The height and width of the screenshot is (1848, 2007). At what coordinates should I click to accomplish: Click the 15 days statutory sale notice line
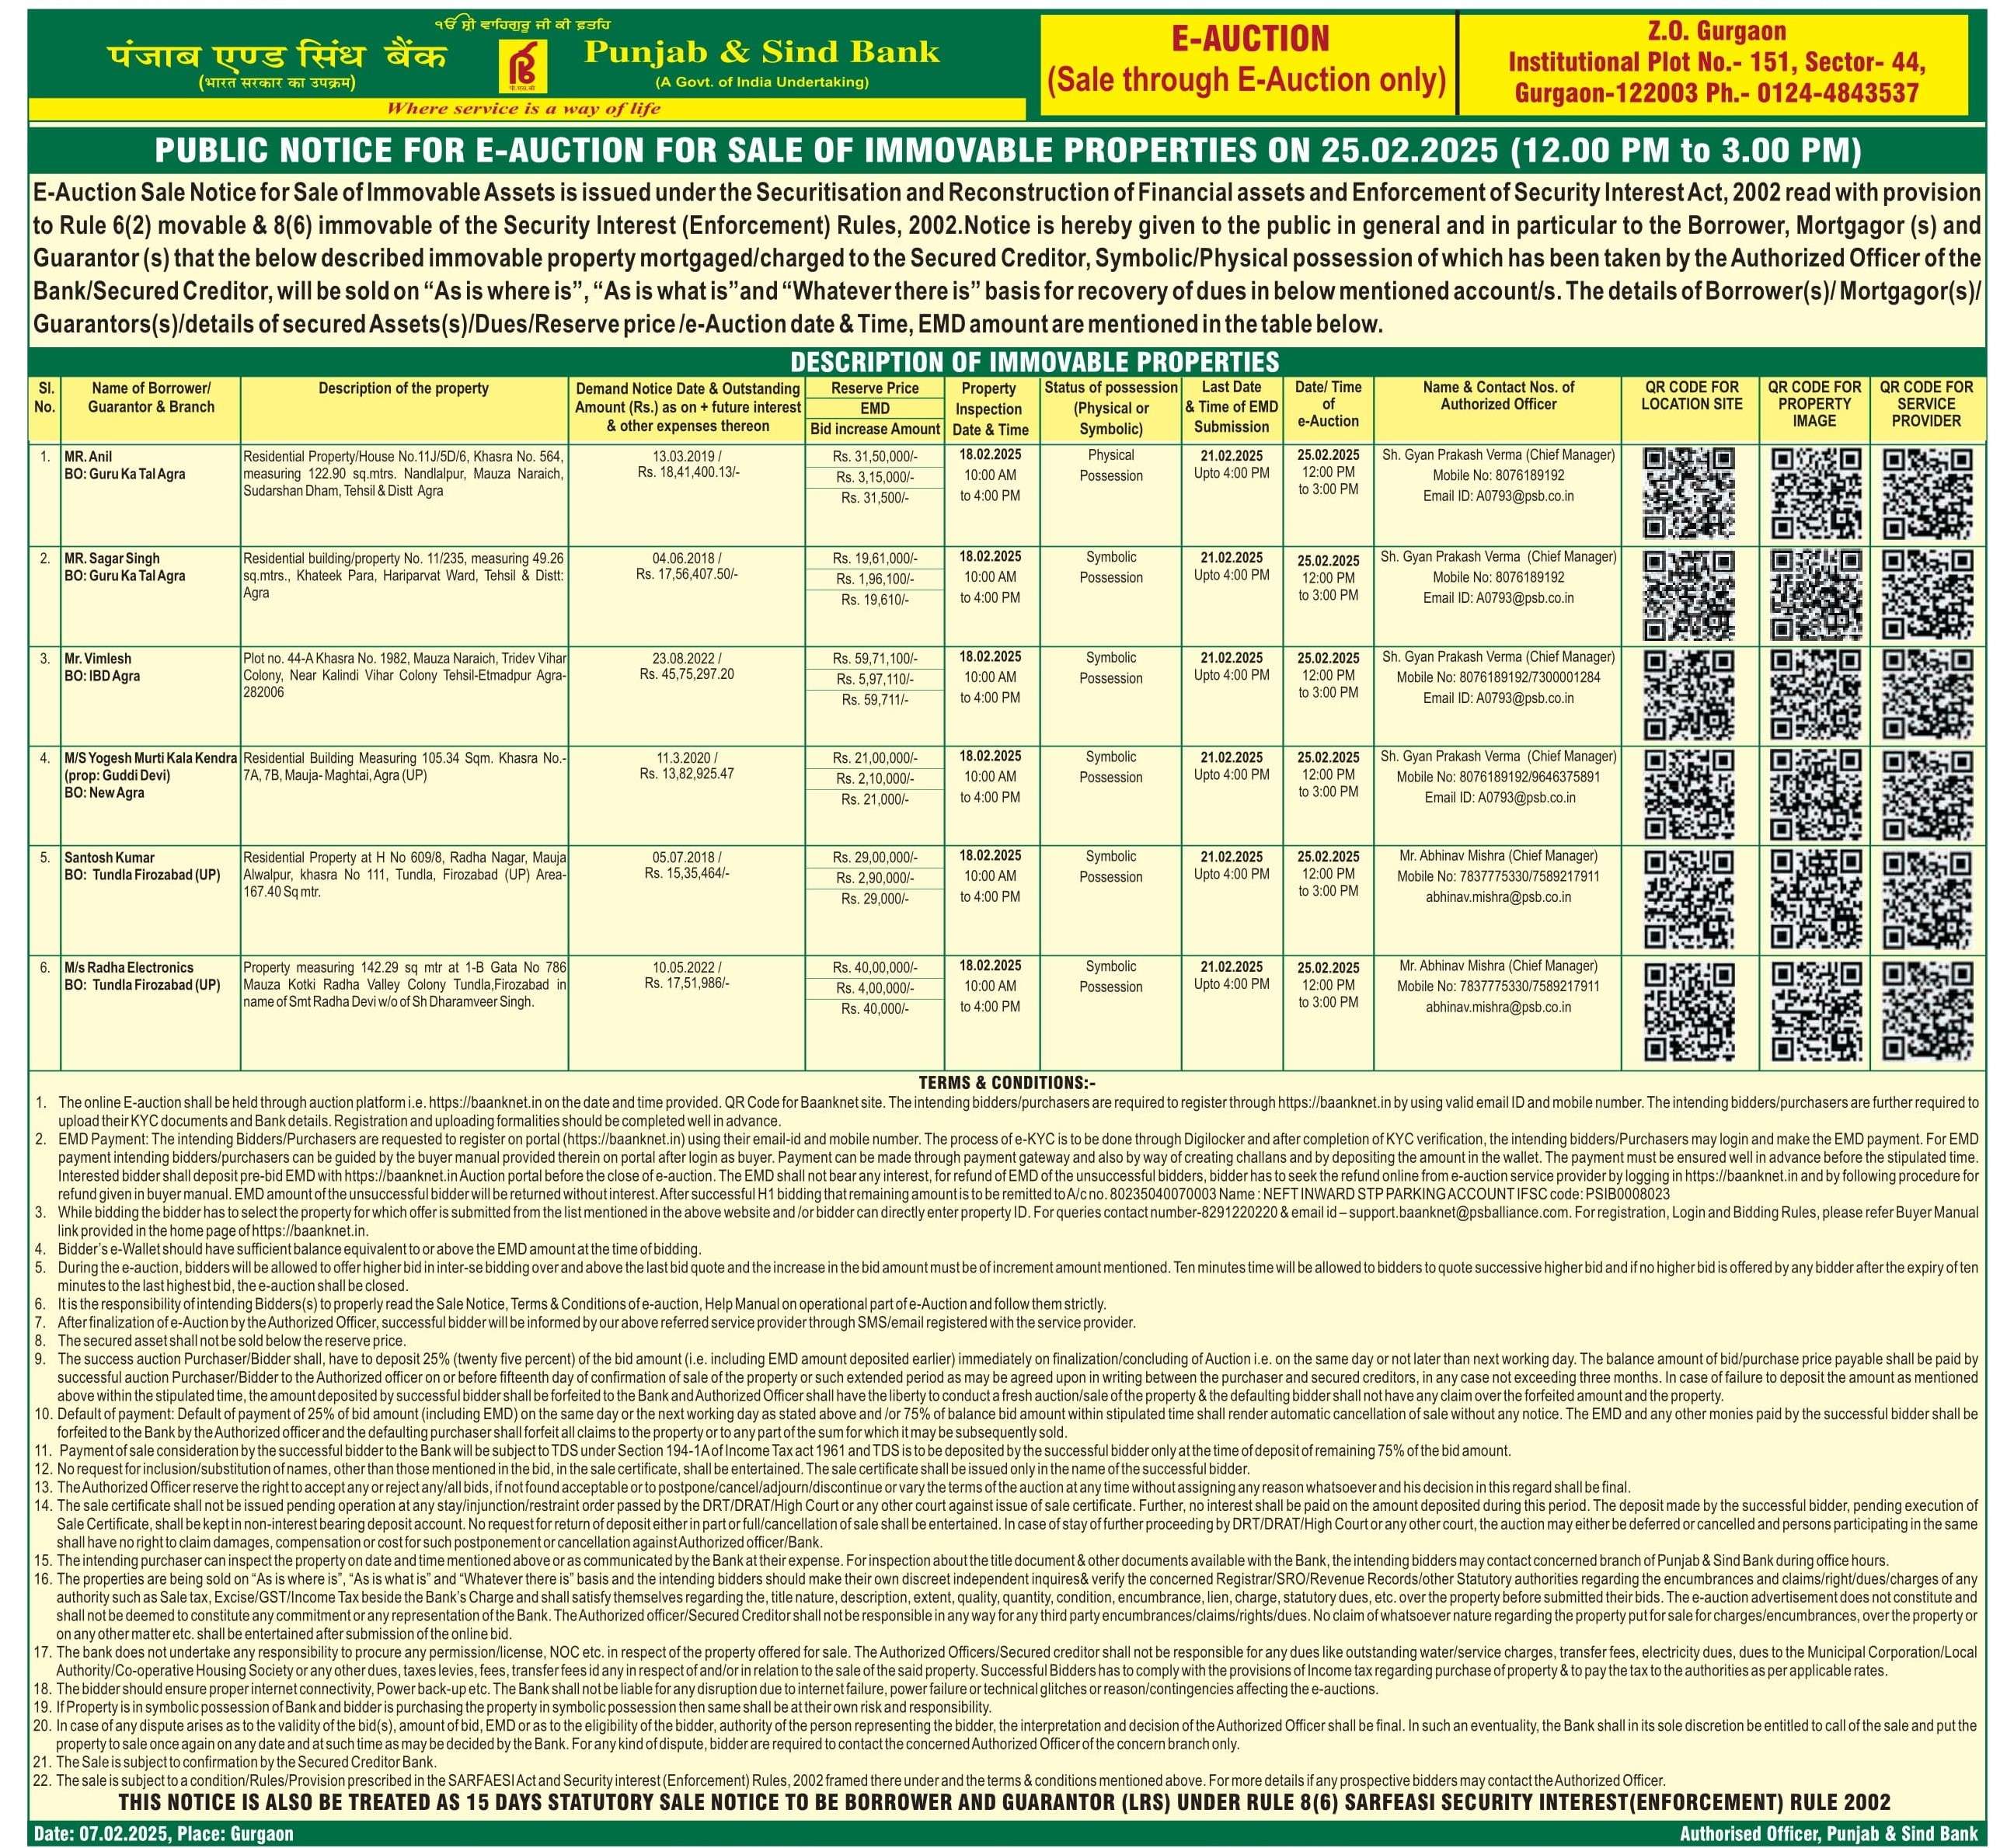click(1004, 1802)
